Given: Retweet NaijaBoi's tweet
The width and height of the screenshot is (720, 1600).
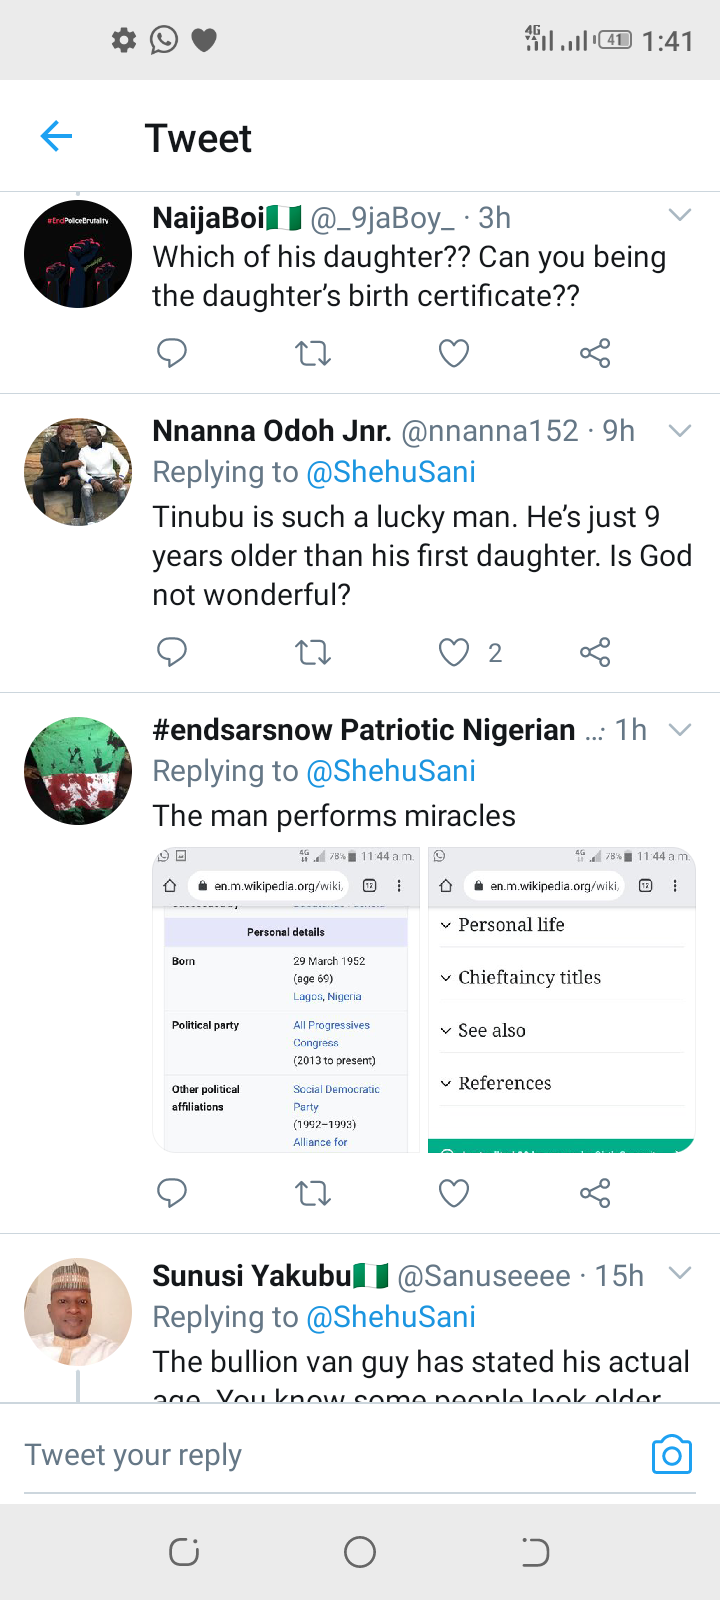Looking at the screenshot, I should coord(313,353).
